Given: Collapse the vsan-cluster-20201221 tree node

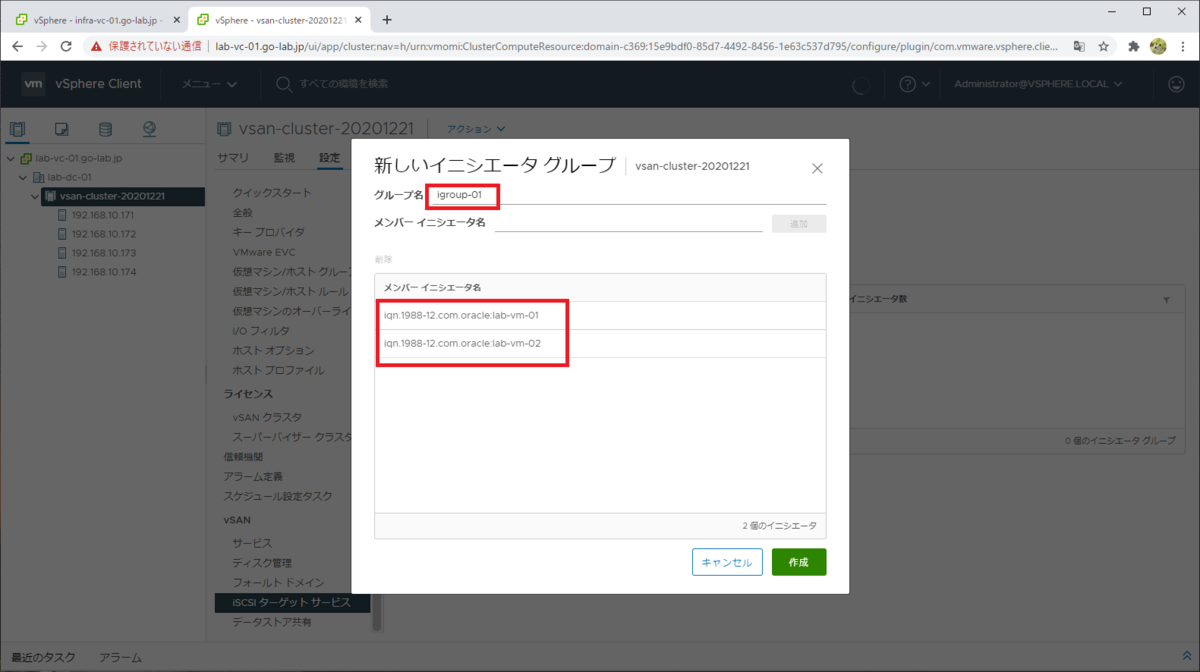Looking at the screenshot, I should pyautogui.click(x=36, y=196).
